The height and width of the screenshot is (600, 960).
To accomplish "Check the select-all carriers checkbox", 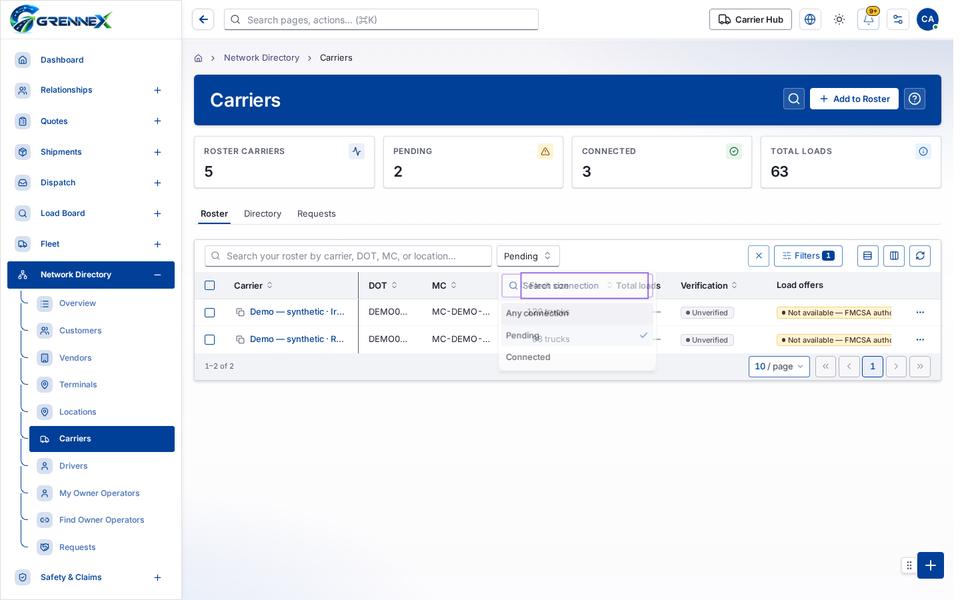I will click(209, 285).
